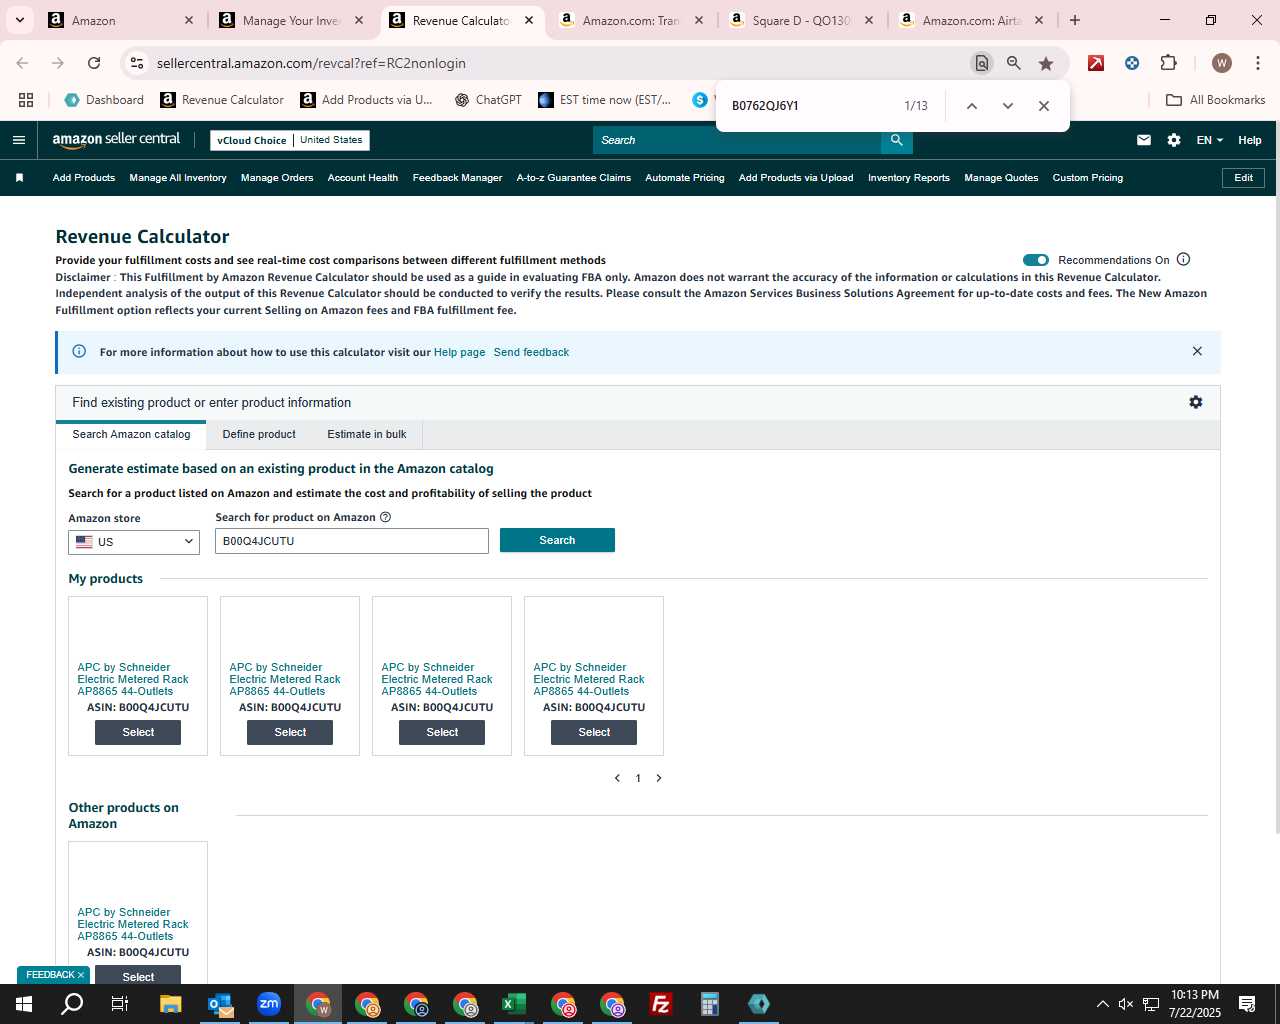Click the info icon beside Recommendations On
The image size is (1280, 1024).
click(1184, 259)
